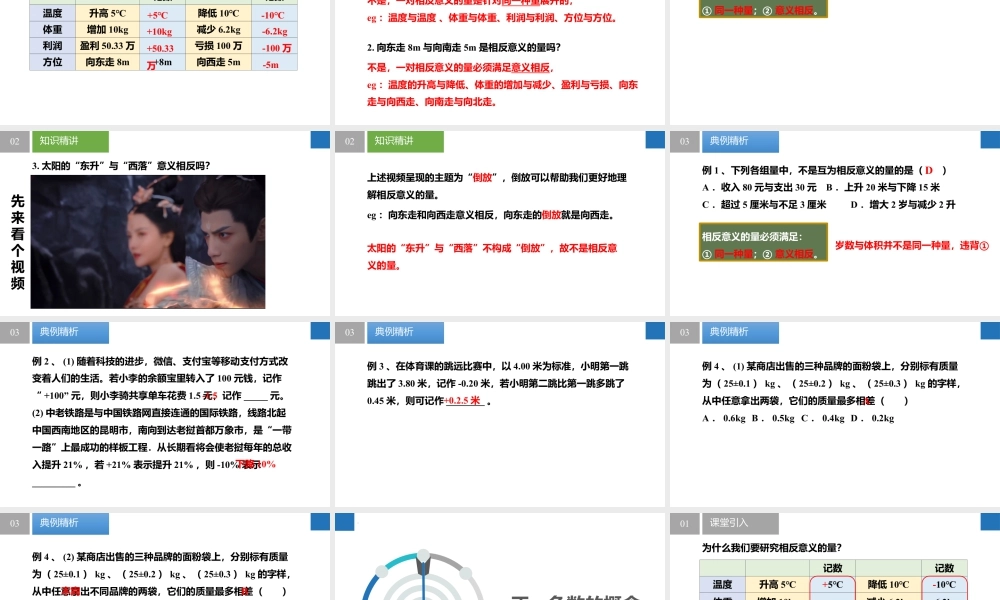Viewport: 1000px width, 600px height.
Task: Click the blue square on the circular diagram slide
Action: tap(344, 522)
